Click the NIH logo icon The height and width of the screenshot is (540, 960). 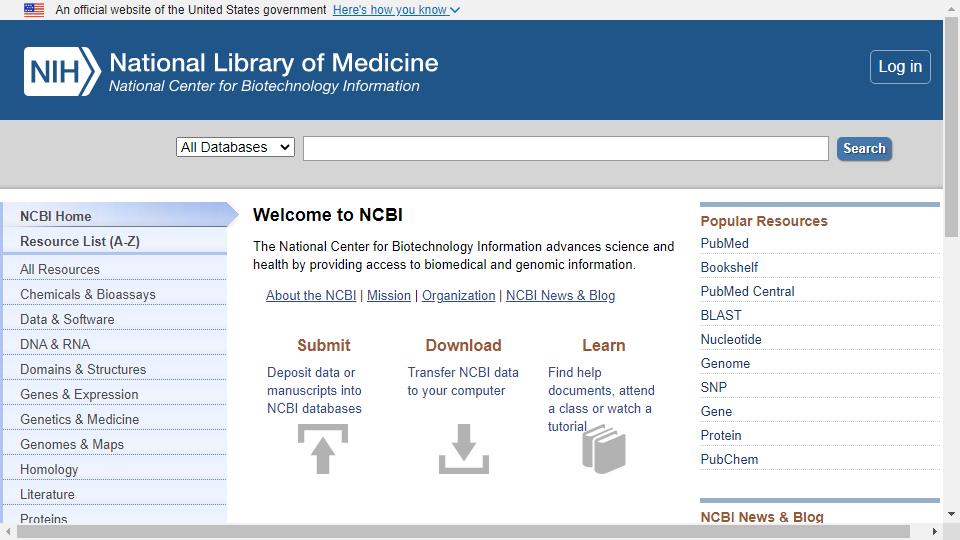click(x=62, y=72)
